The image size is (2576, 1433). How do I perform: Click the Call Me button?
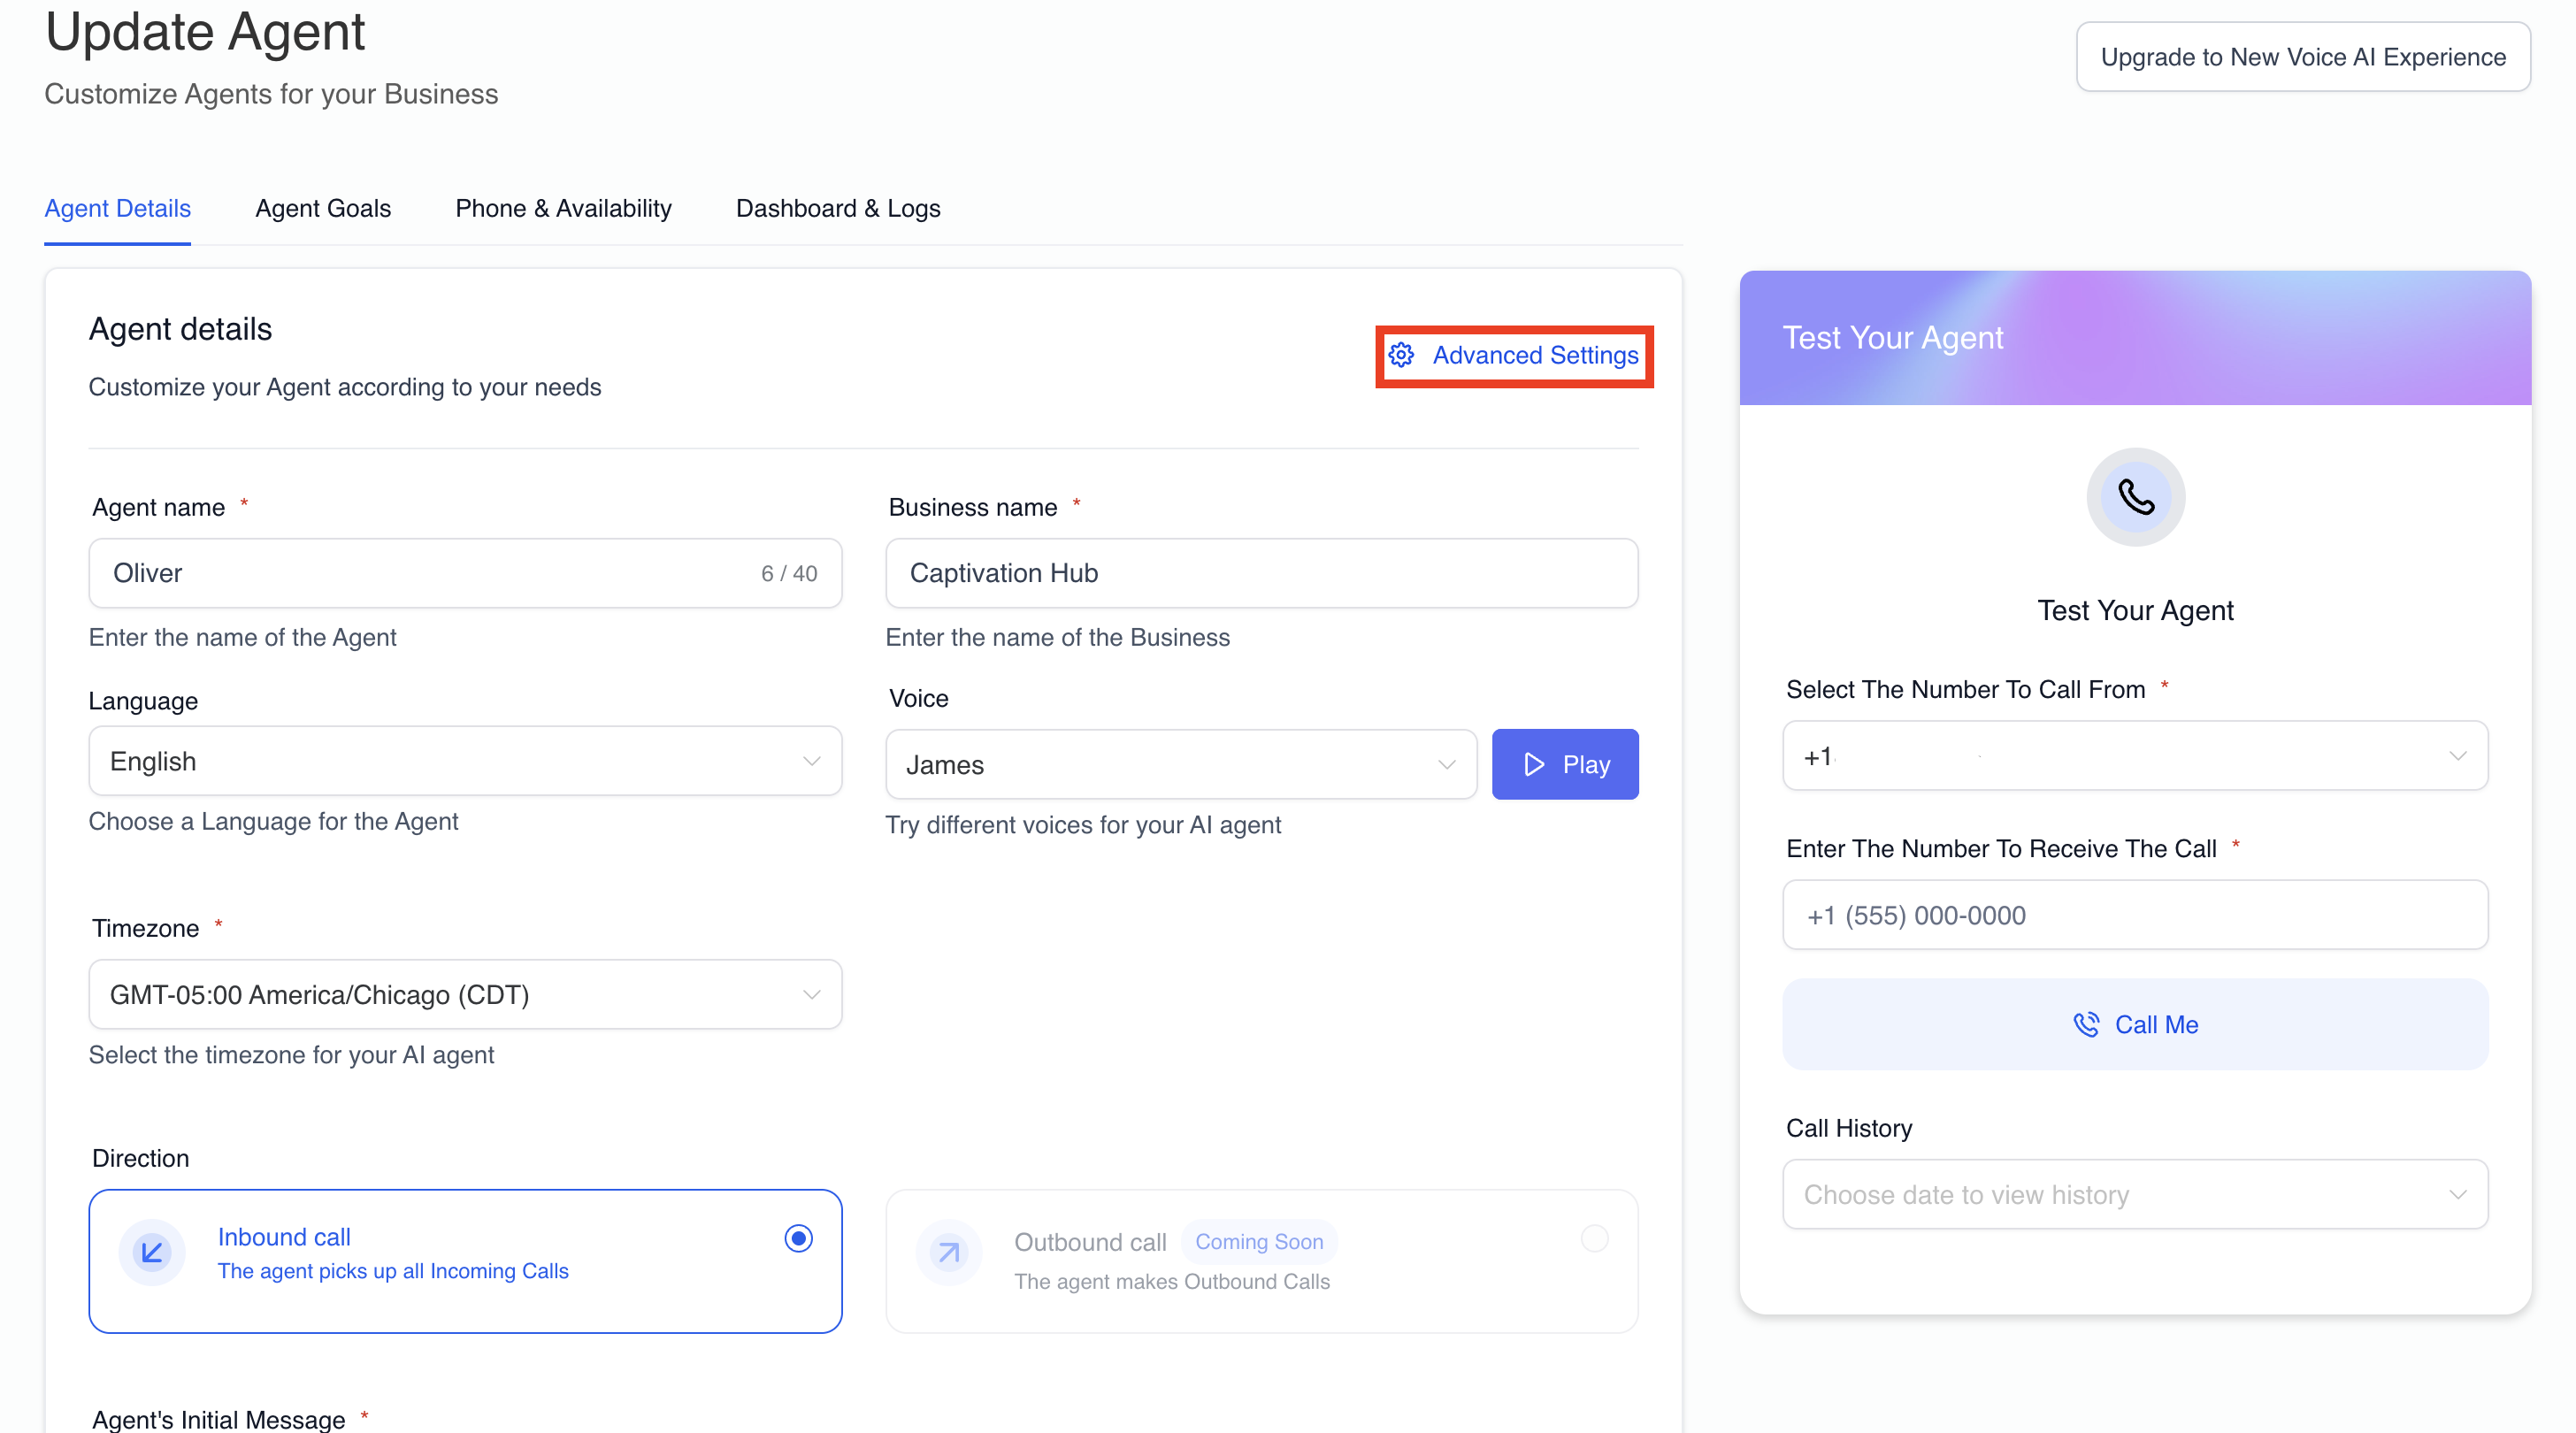tap(2135, 1025)
